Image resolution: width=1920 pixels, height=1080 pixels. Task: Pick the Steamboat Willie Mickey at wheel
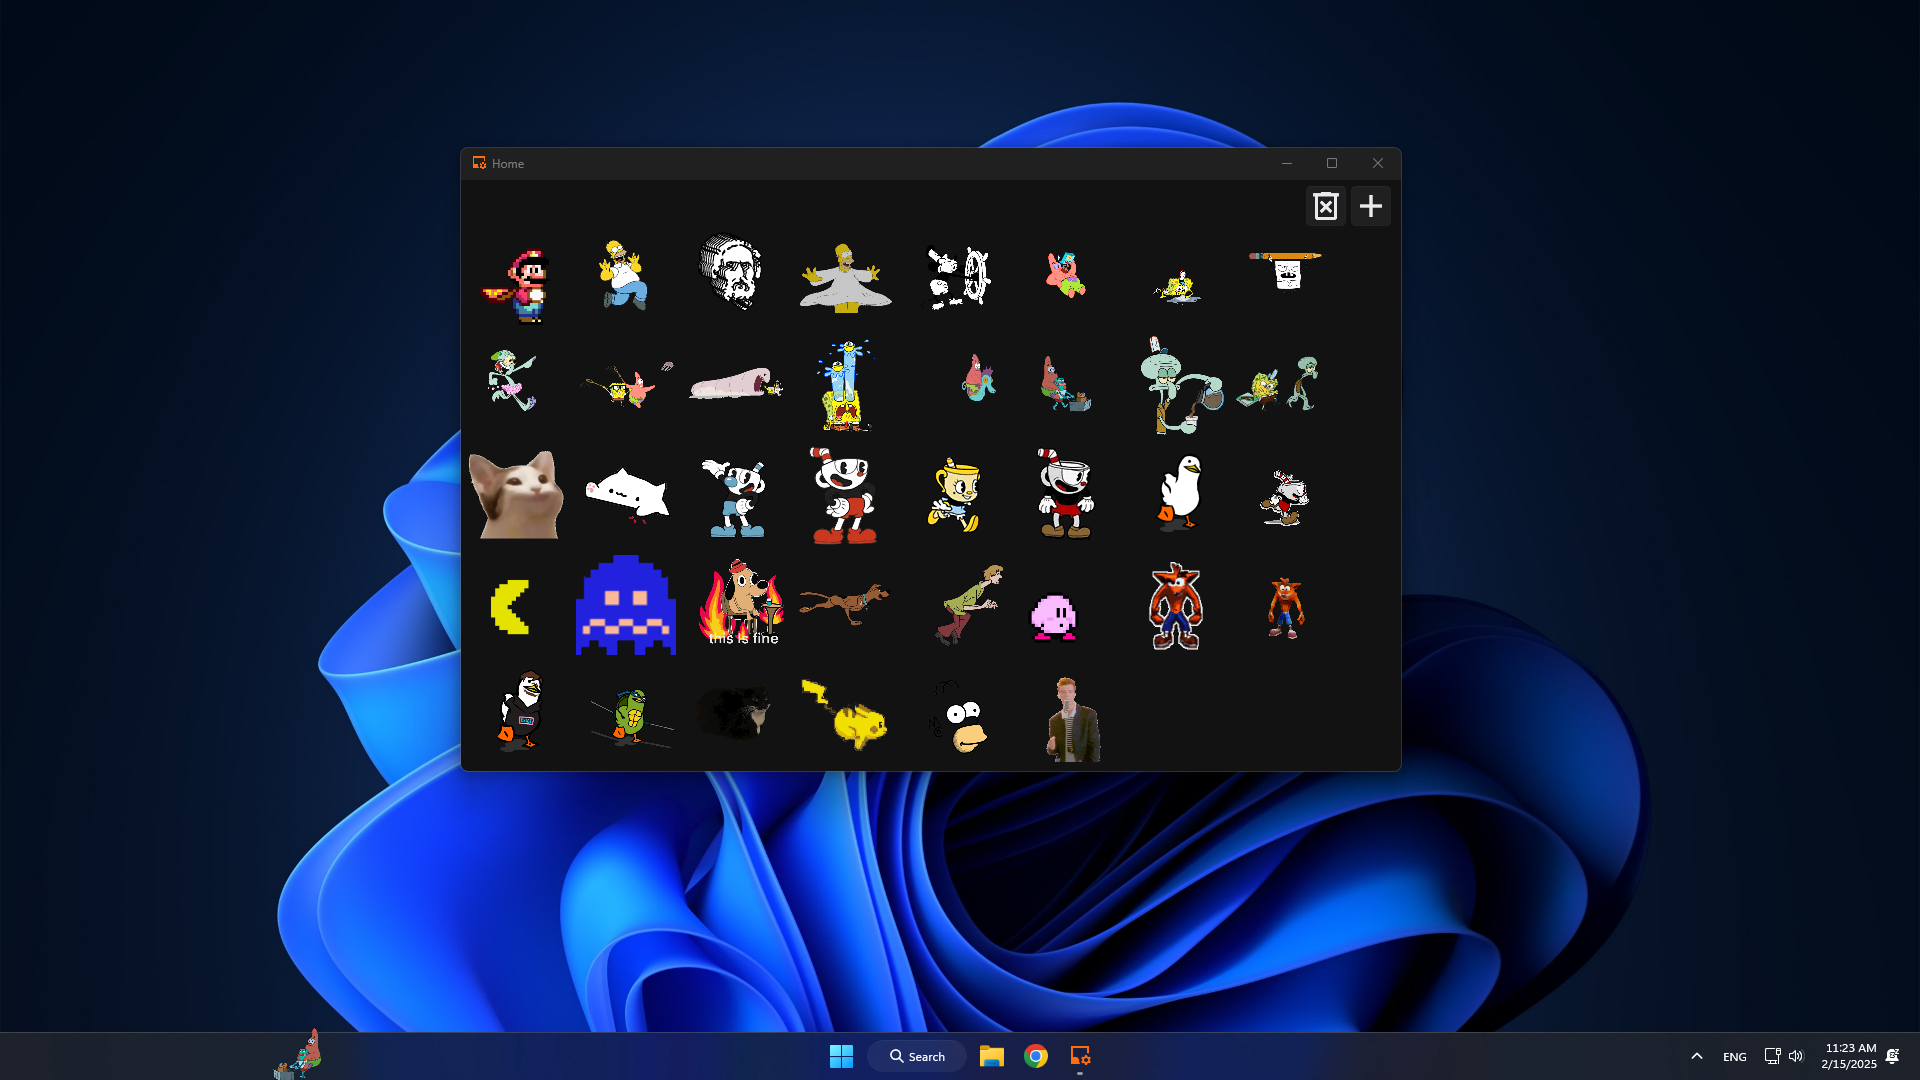click(x=958, y=277)
